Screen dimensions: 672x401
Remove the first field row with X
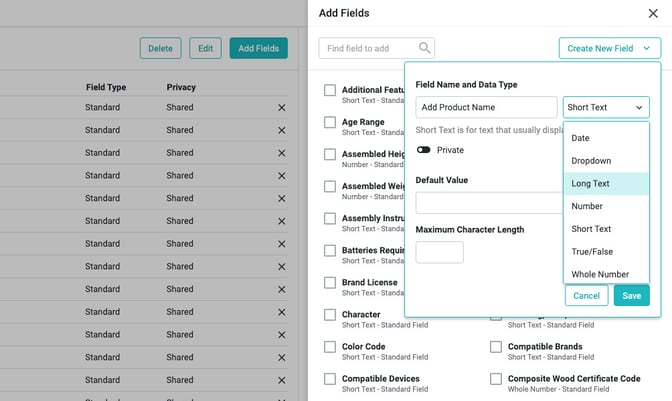pyautogui.click(x=281, y=107)
